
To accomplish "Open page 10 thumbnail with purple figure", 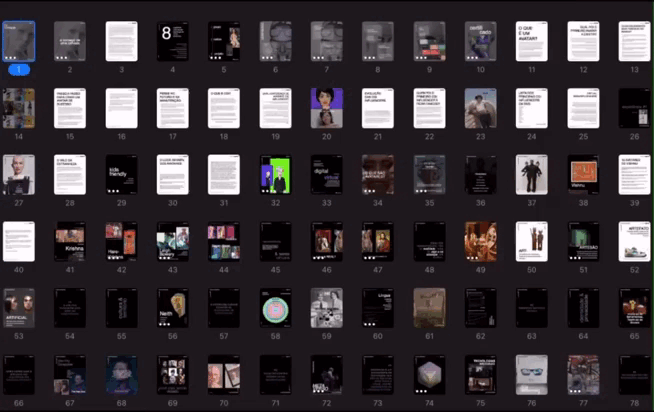I will click(480, 41).
